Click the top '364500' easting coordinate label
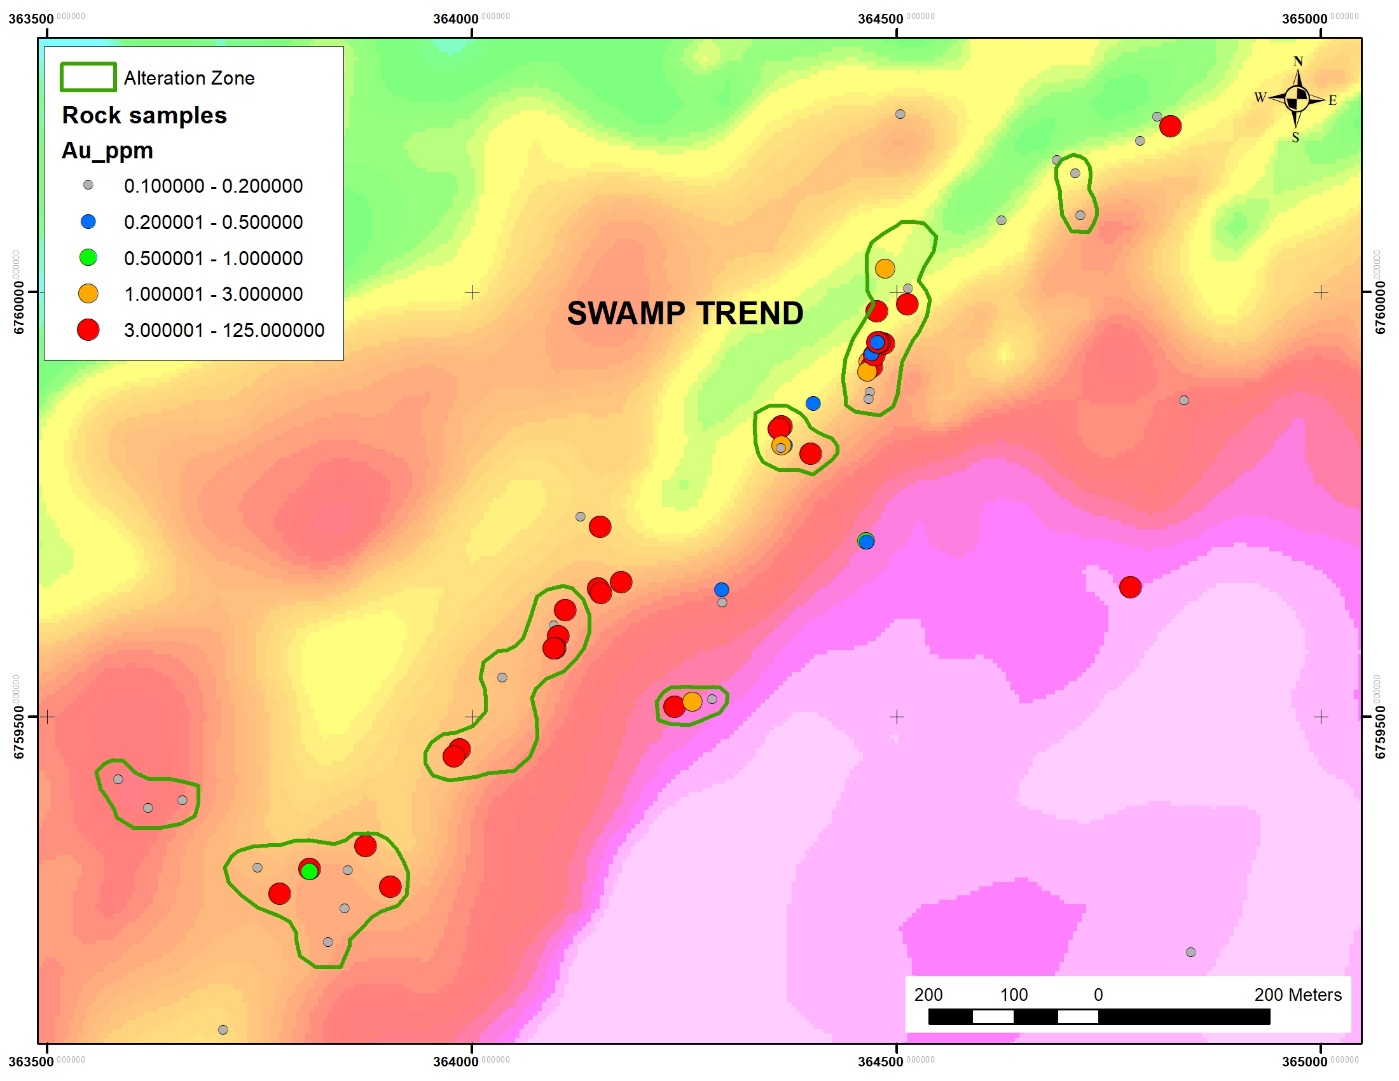The image size is (1399, 1081). [881, 19]
